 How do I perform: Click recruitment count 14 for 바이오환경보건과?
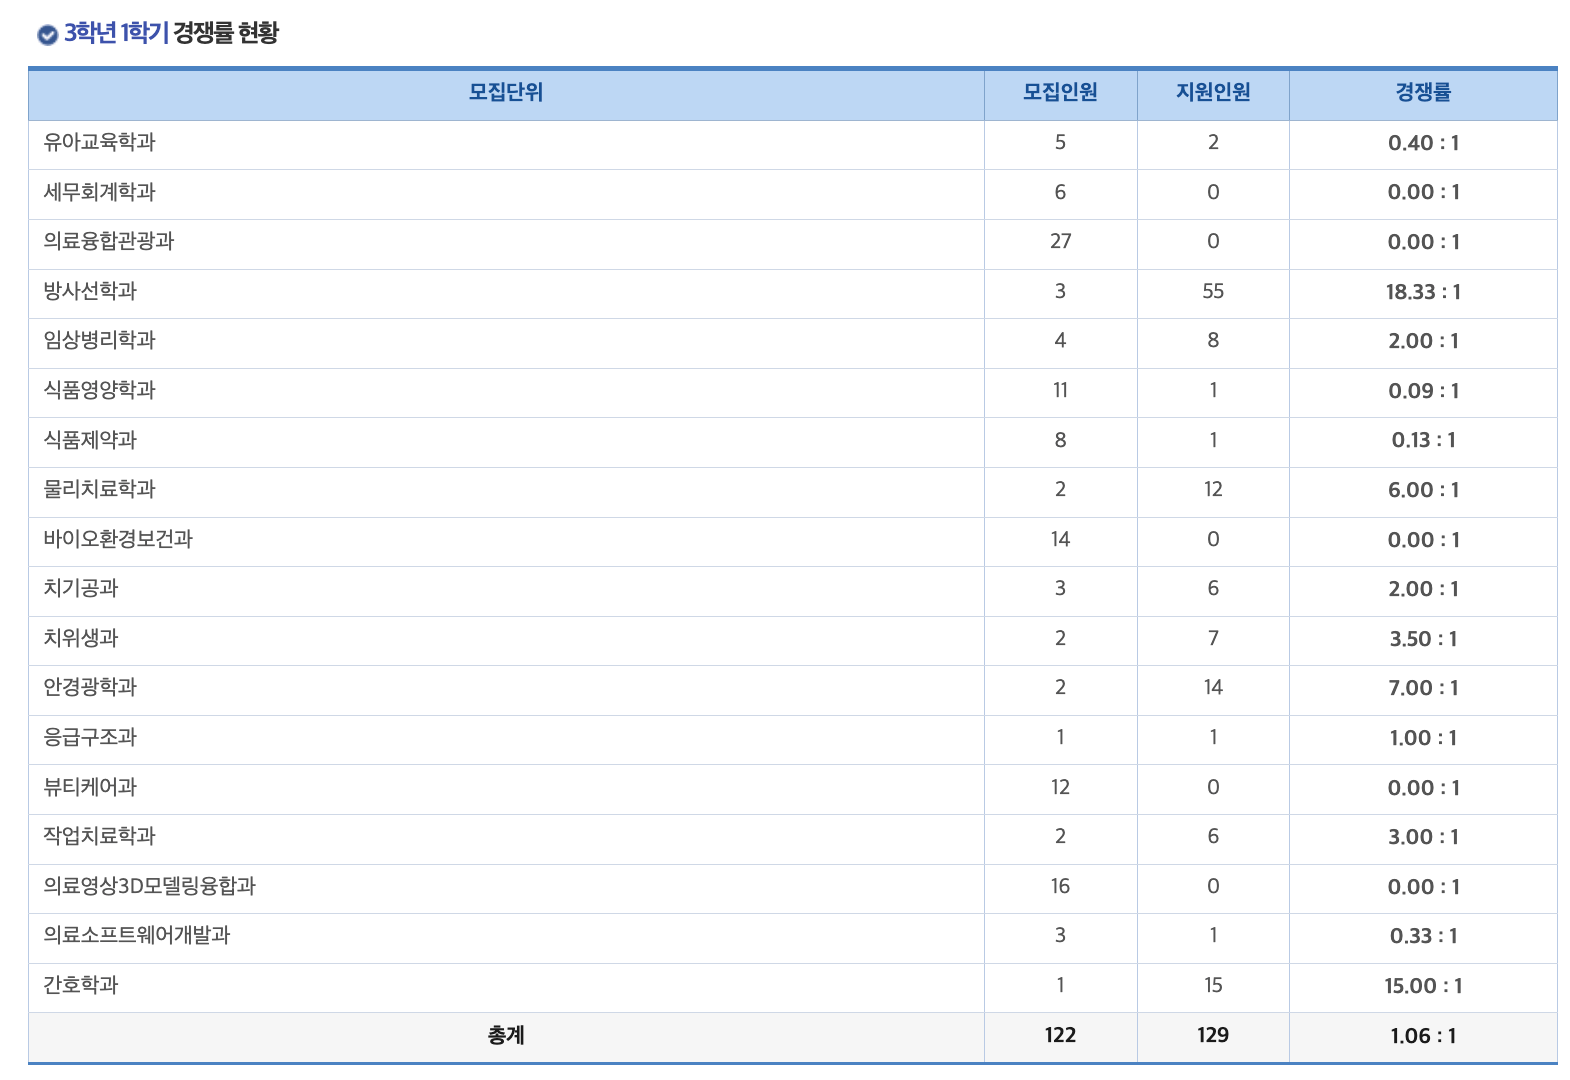point(1060,539)
